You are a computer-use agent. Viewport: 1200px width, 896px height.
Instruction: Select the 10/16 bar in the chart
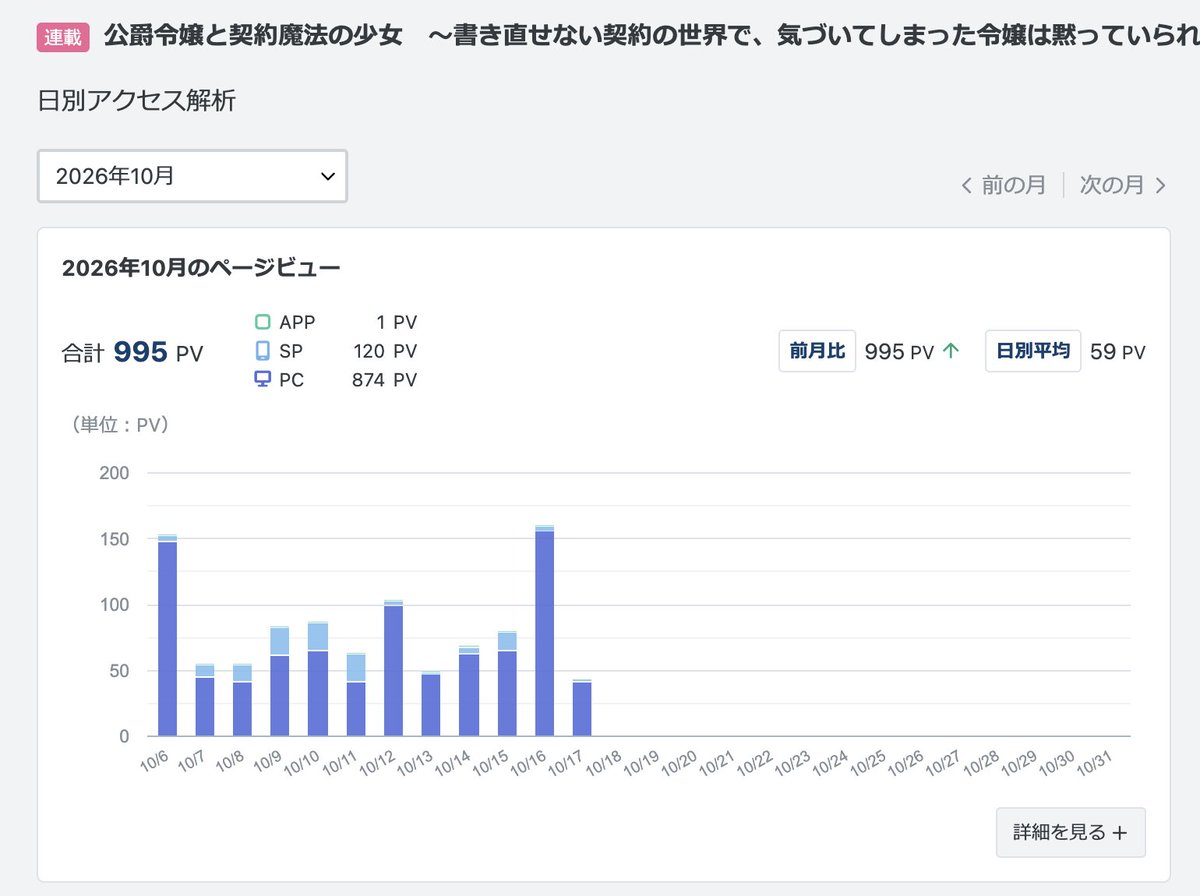click(545, 631)
